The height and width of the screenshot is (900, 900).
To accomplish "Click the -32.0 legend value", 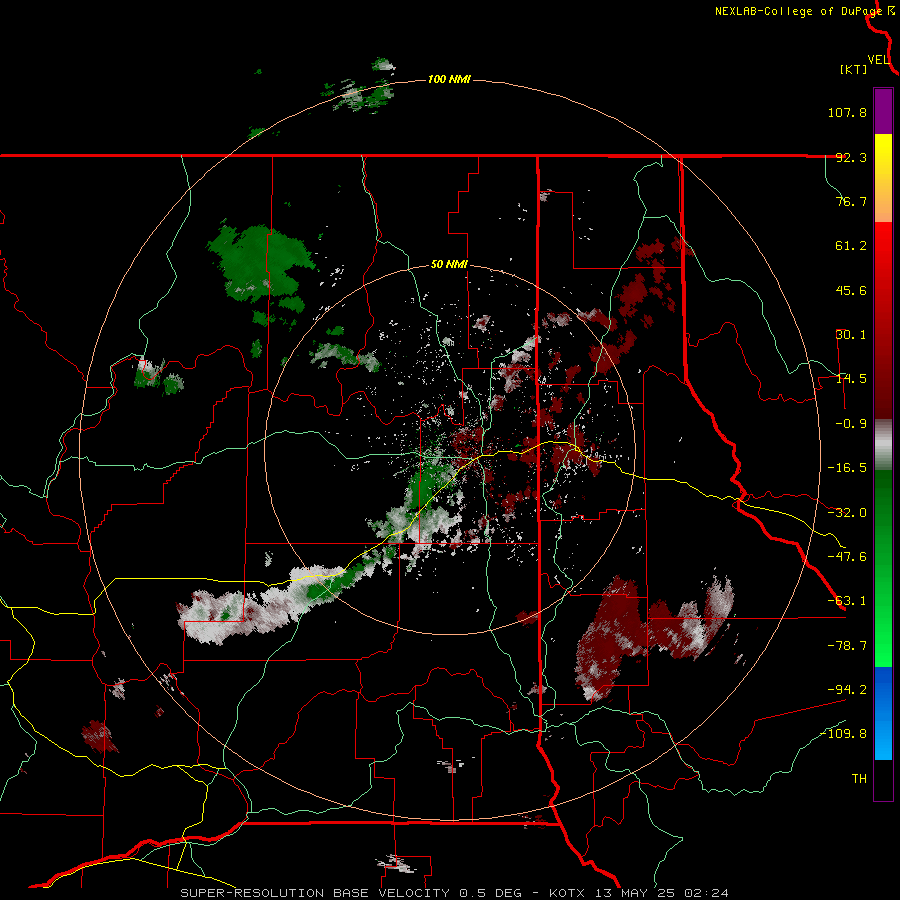I will 847,513.
